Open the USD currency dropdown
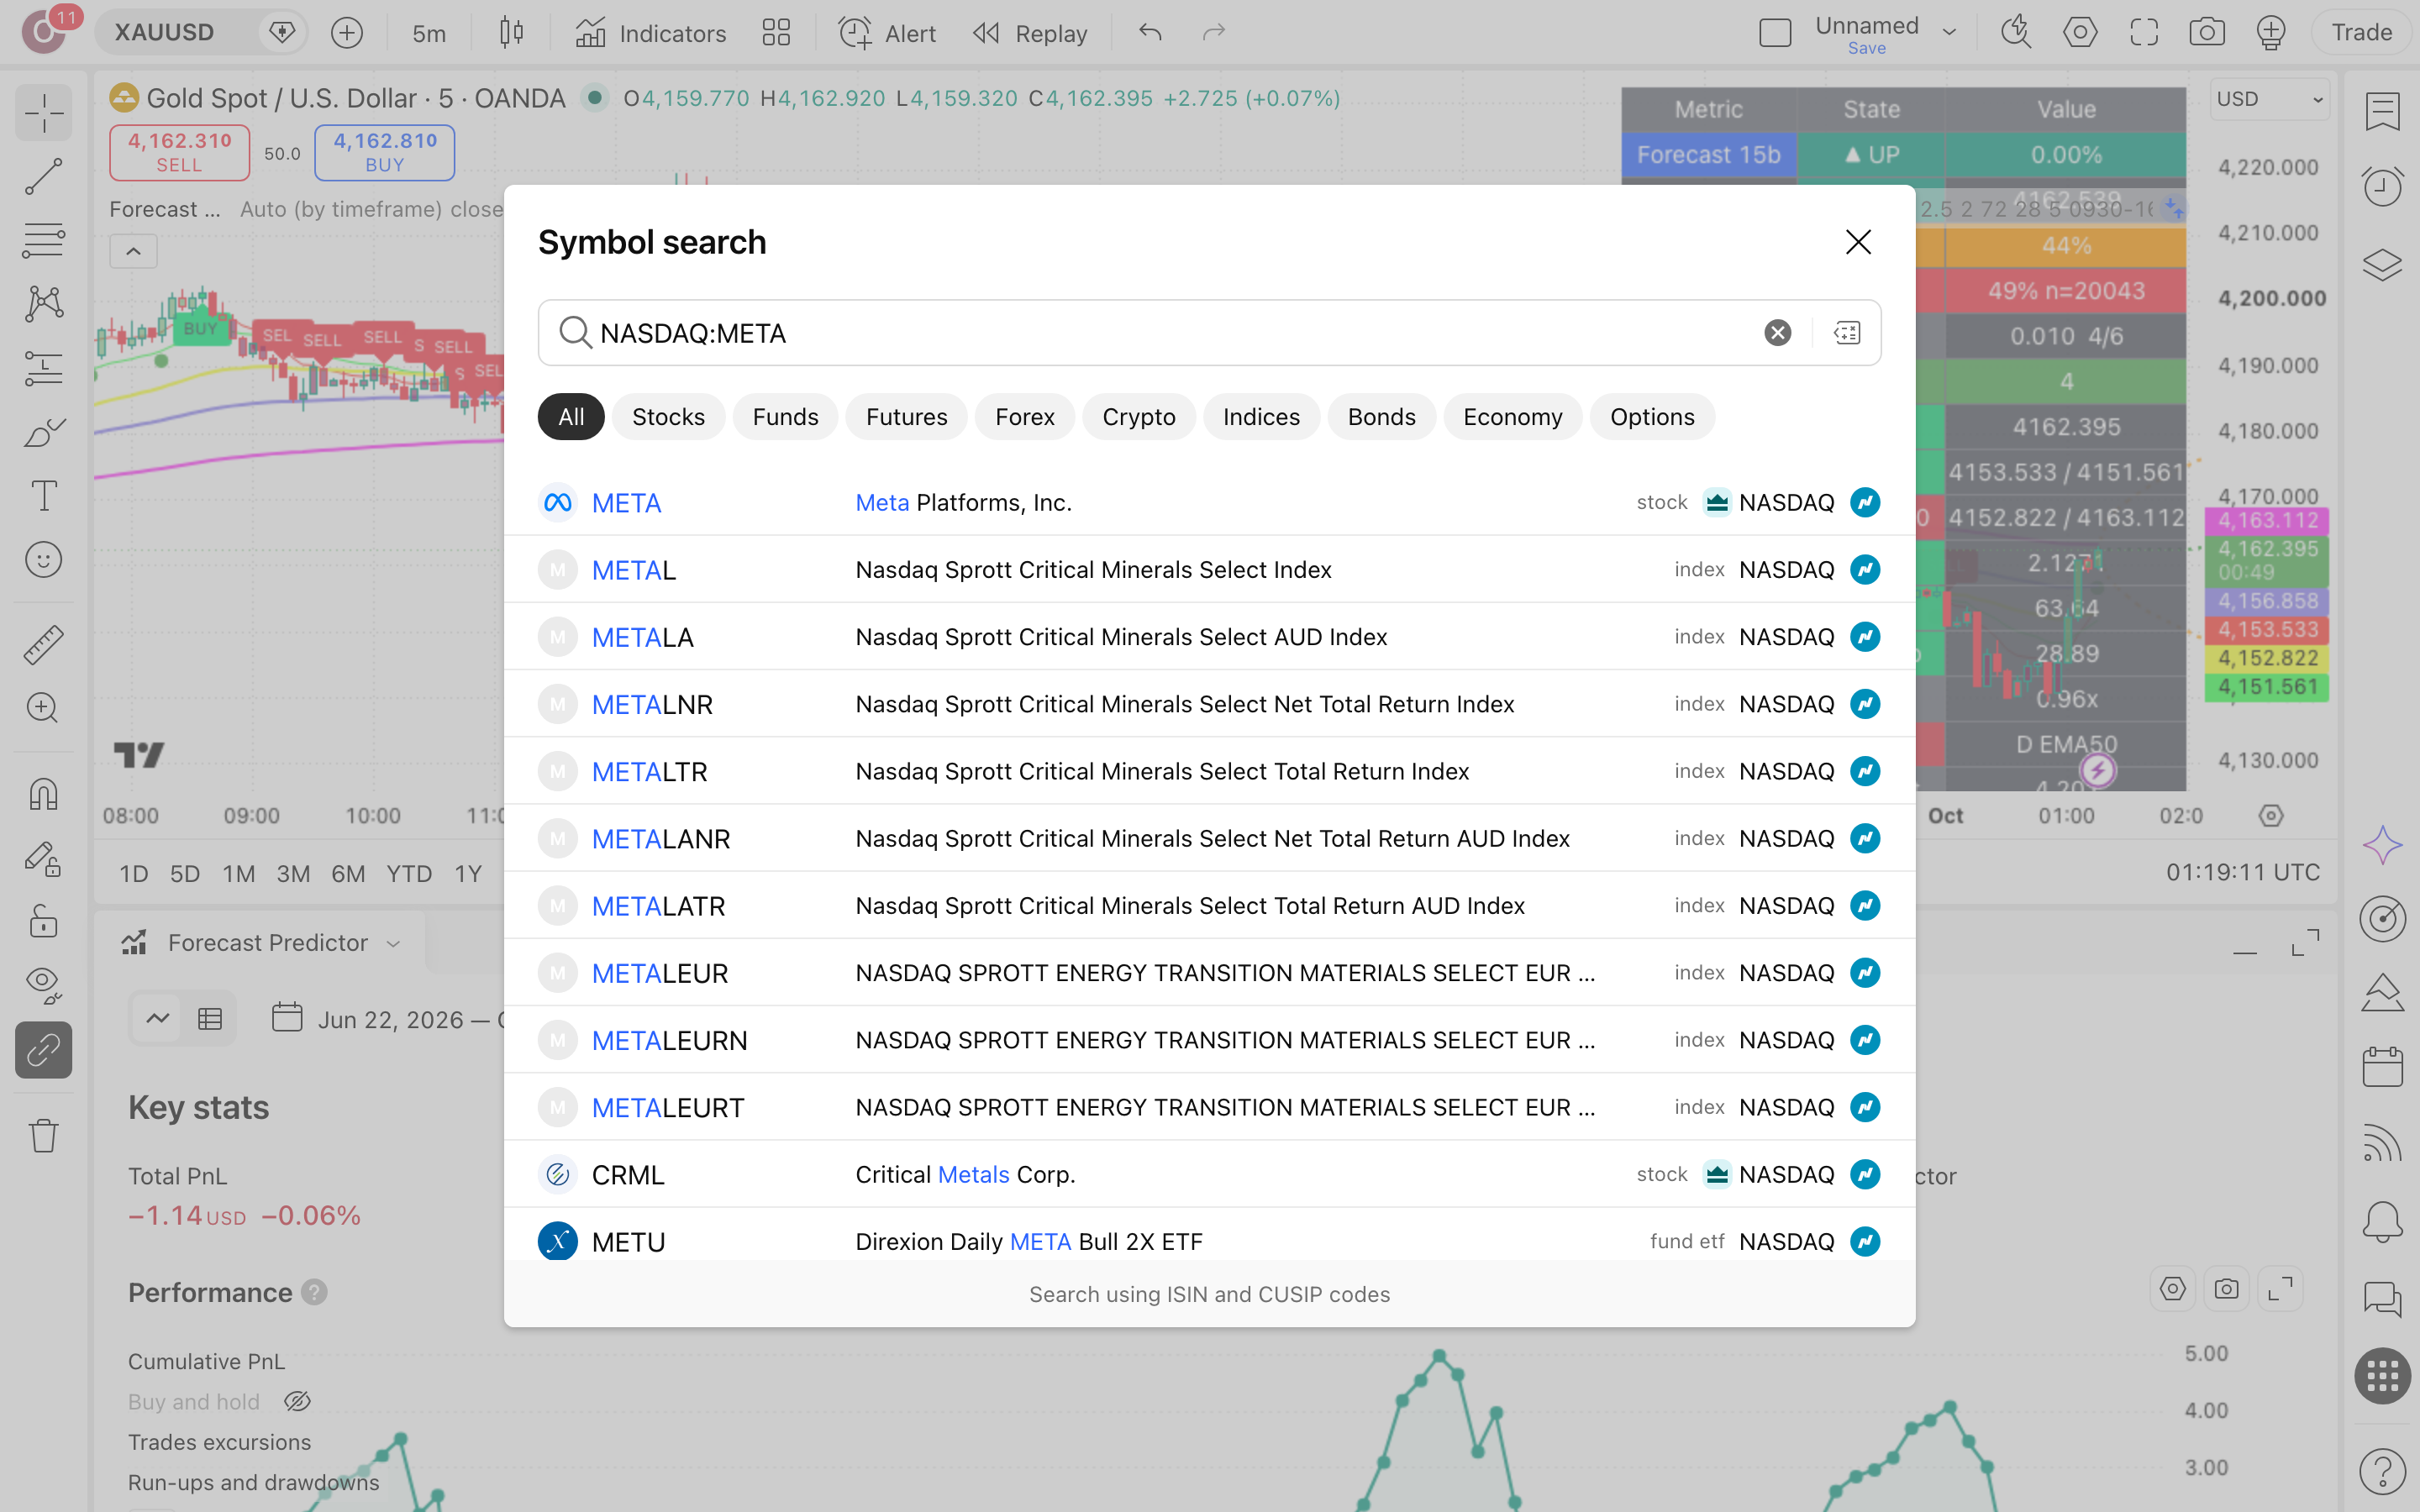This screenshot has width=2420, height=1512. click(x=2268, y=99)
